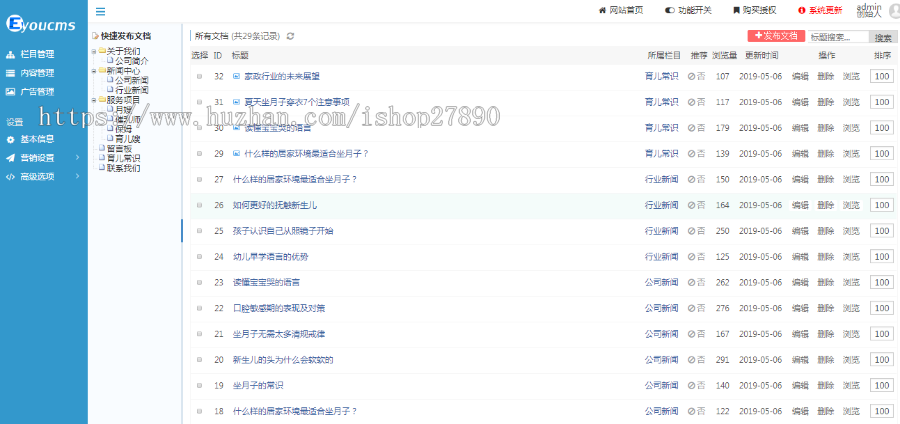
Task: Open 栏目管理 via its sitemap icon
Action: [x=10, y=55]
